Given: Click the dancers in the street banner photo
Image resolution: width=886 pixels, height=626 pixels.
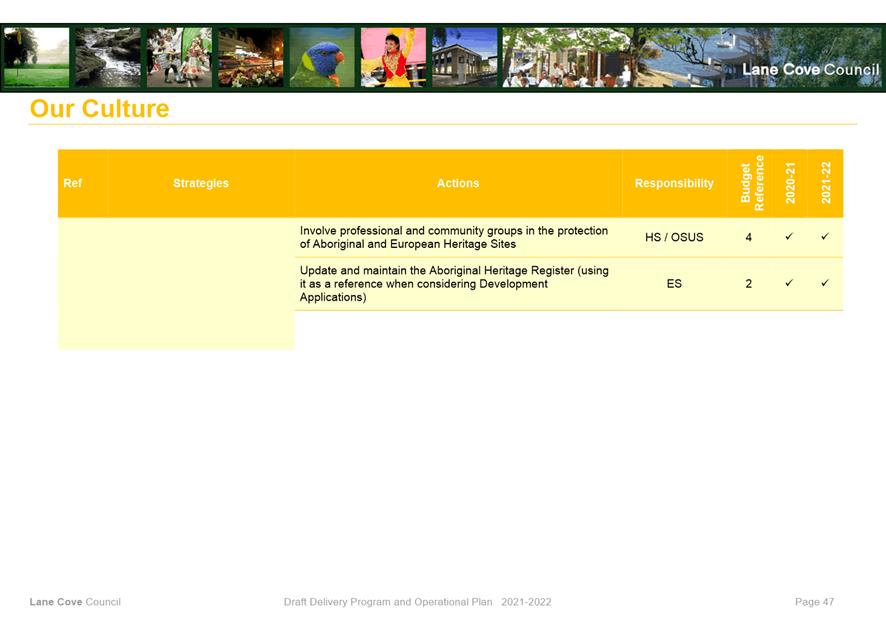Looking at the screenshot, I should click(x=179, y=57).
